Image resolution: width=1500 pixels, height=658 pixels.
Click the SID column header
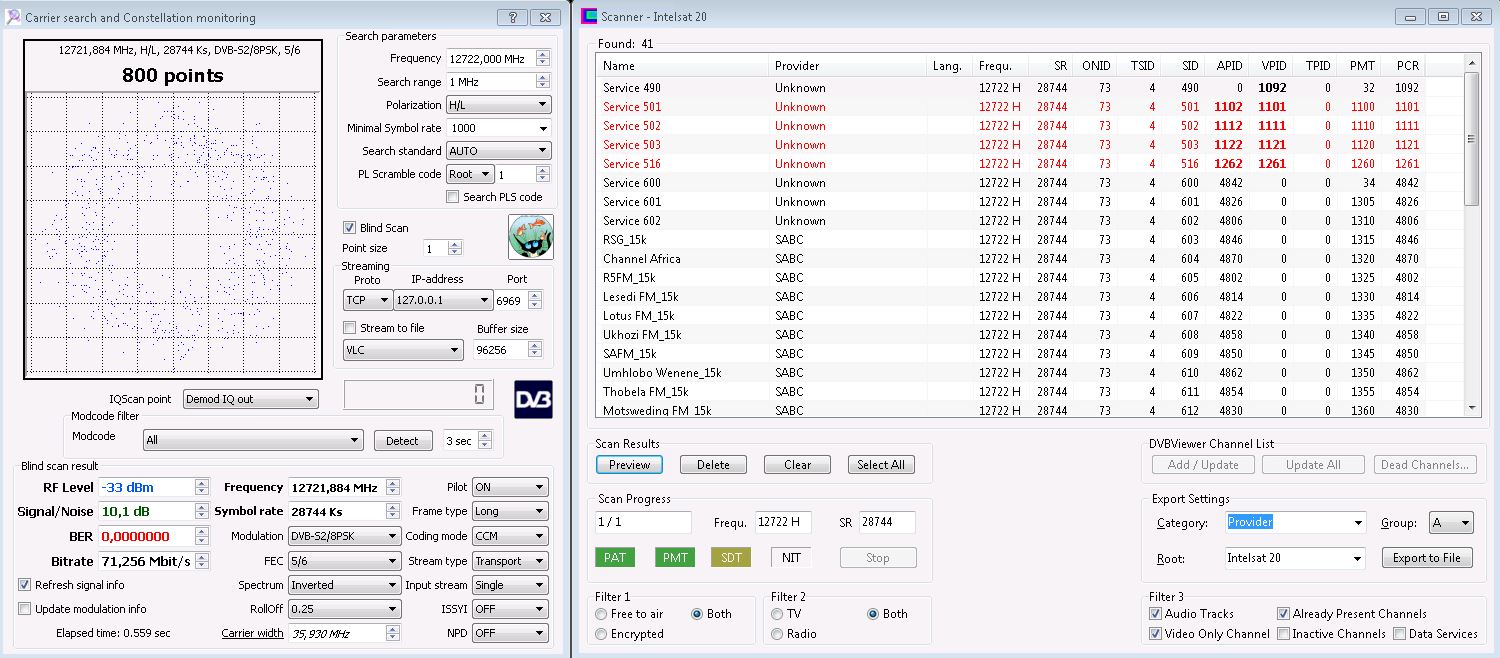[x=1182, y=66]
